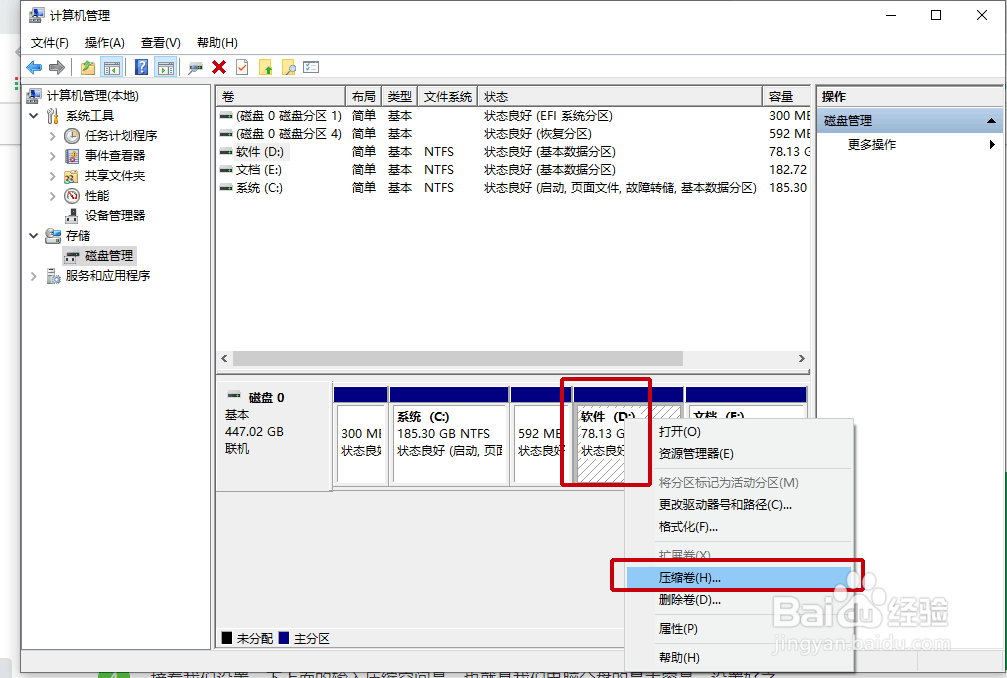Toggle the Show/Hide action pane icon
Image resolution: width=1007 pixels, height=678 pixels.
coord(164,67)
